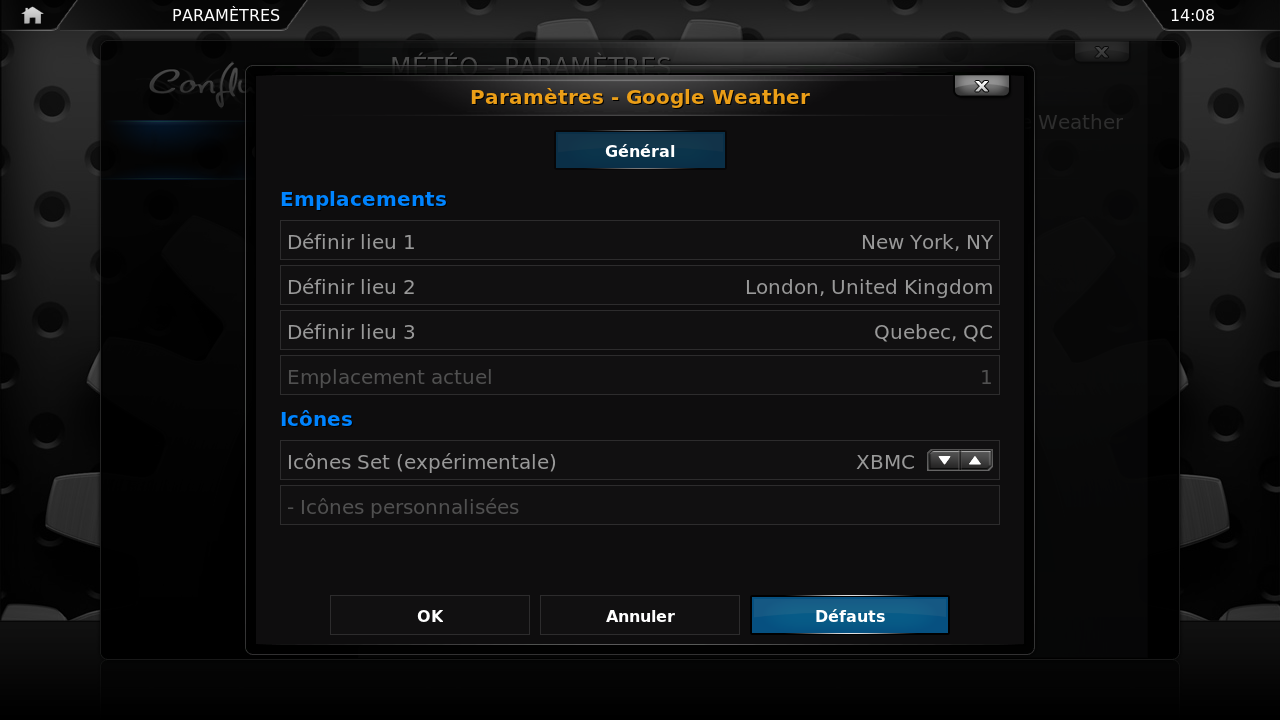The image size is (1280, 720).
Task: Click the up arrow for Icônes Set
Action: pyautogui.click(x=976, y=460)
